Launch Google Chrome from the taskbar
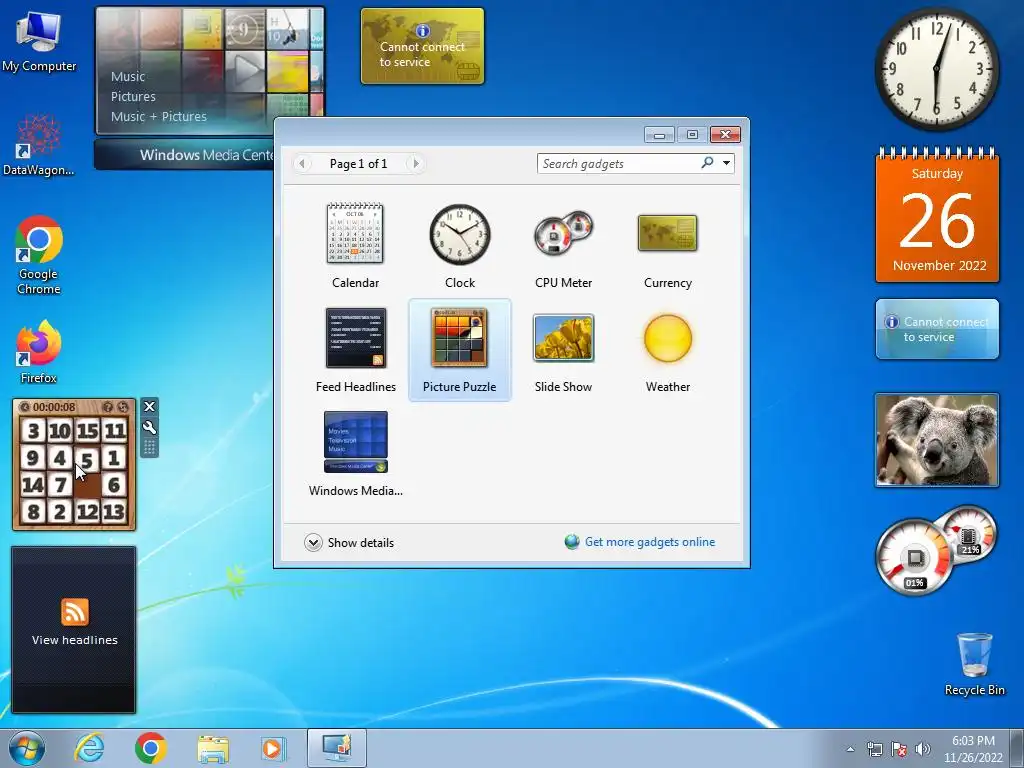Viewport: 1024px width, 768px height. (151, 748)
